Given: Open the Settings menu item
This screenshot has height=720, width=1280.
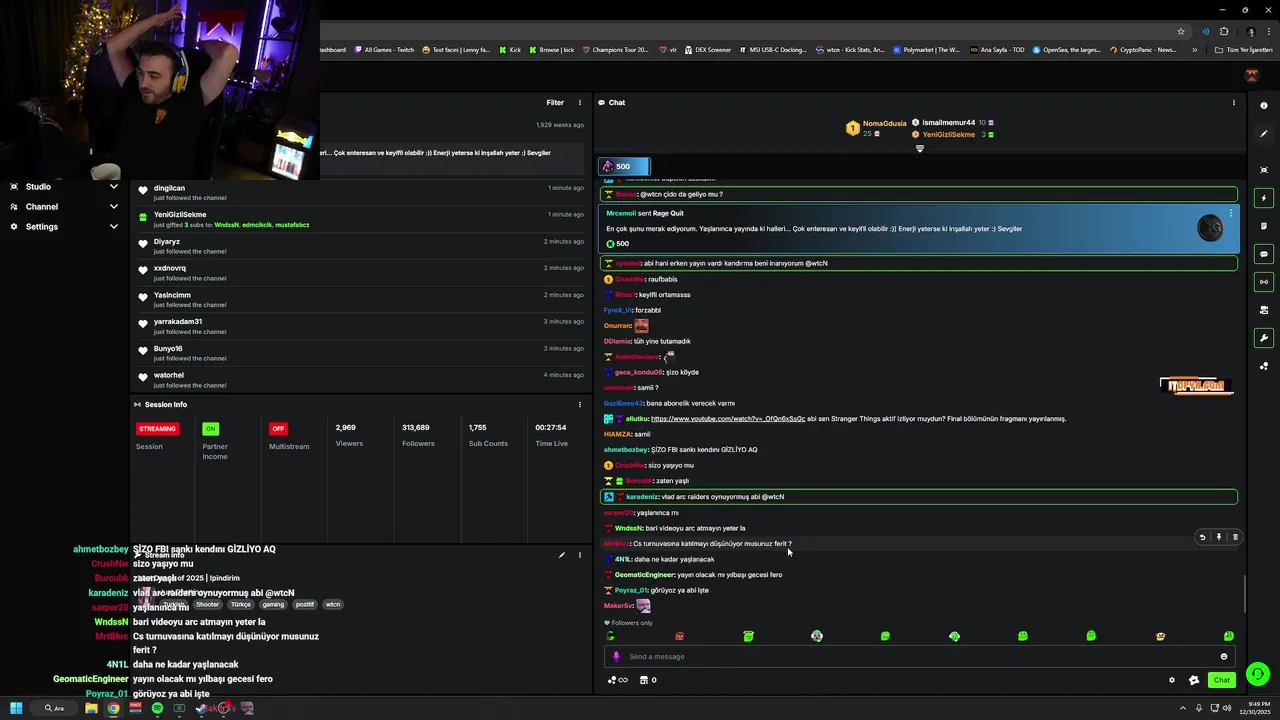Looking at the screenshot, I should pyautogui.click(x=41, y=227).
